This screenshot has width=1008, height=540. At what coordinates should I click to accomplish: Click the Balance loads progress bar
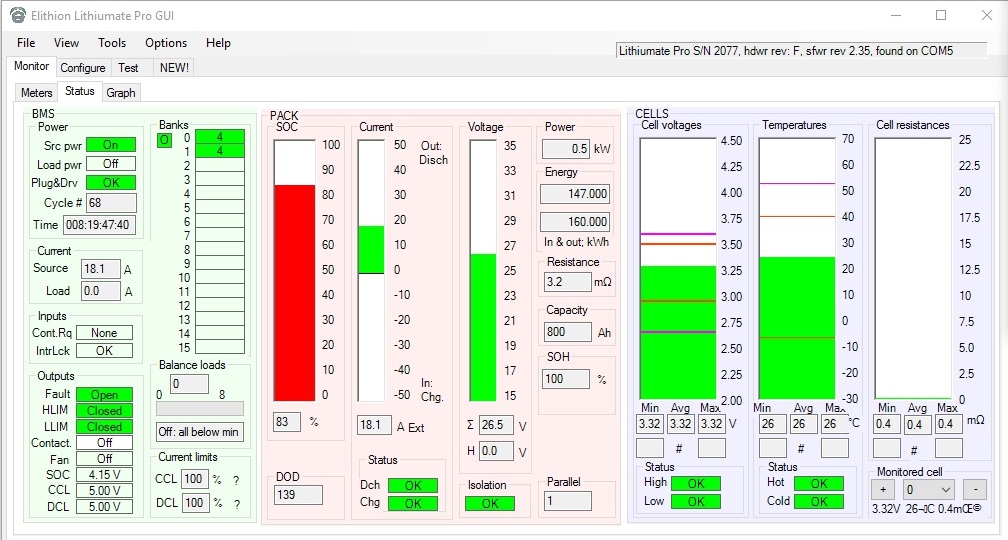coord(200,409)
